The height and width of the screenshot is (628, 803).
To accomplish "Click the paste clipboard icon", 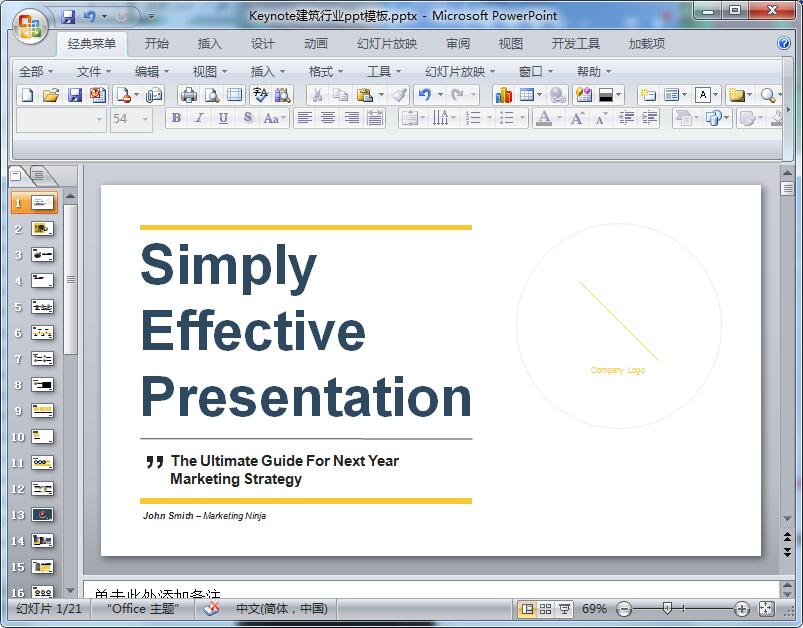I will [x=365, y=95].
